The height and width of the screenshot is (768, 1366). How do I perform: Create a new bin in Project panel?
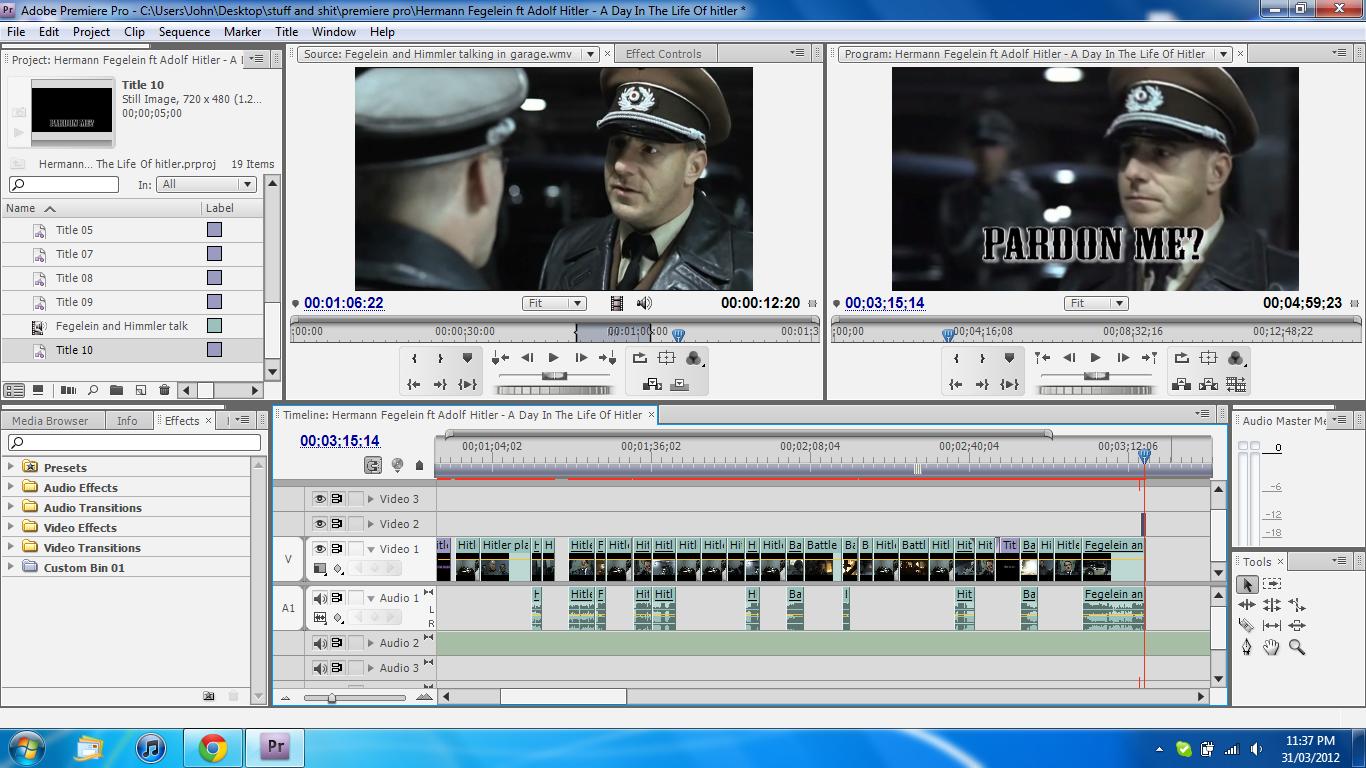(116, 390)
